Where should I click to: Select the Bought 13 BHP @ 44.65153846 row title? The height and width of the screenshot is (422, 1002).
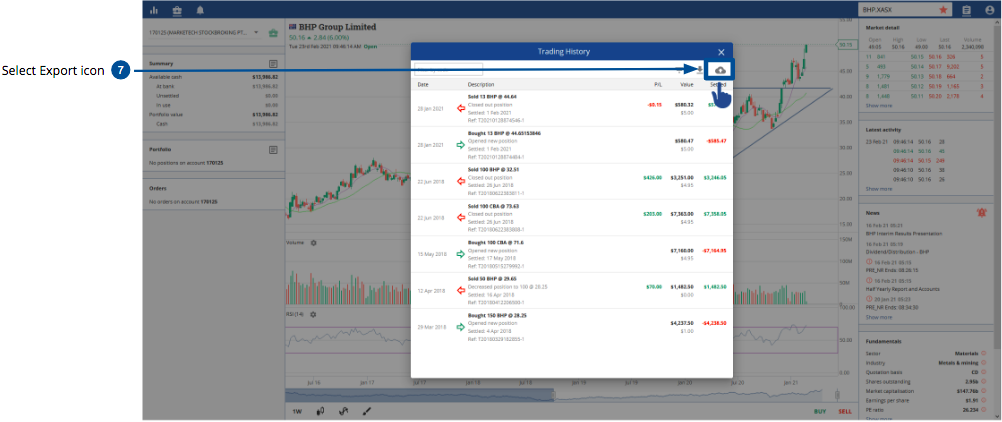(x=504, y=133)
